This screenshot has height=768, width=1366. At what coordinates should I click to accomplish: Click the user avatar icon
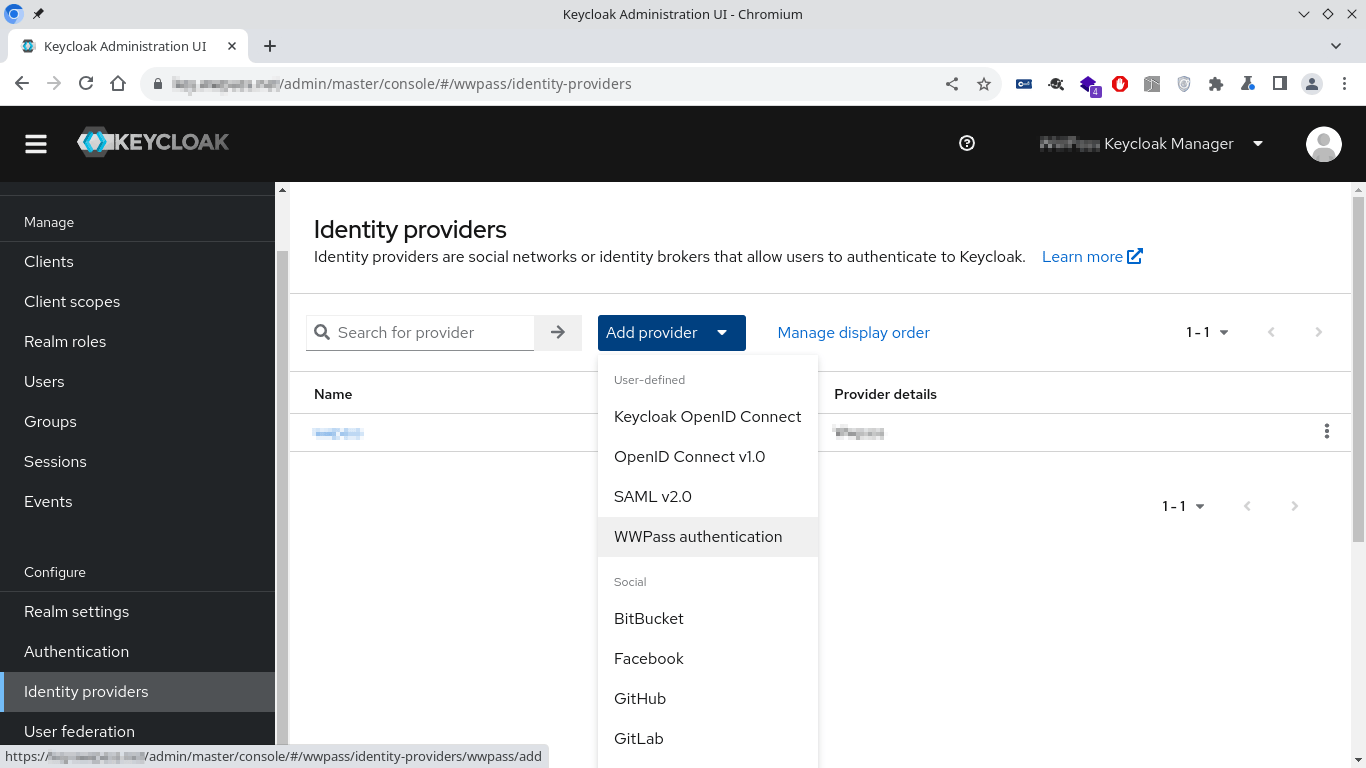point(1323,144)
